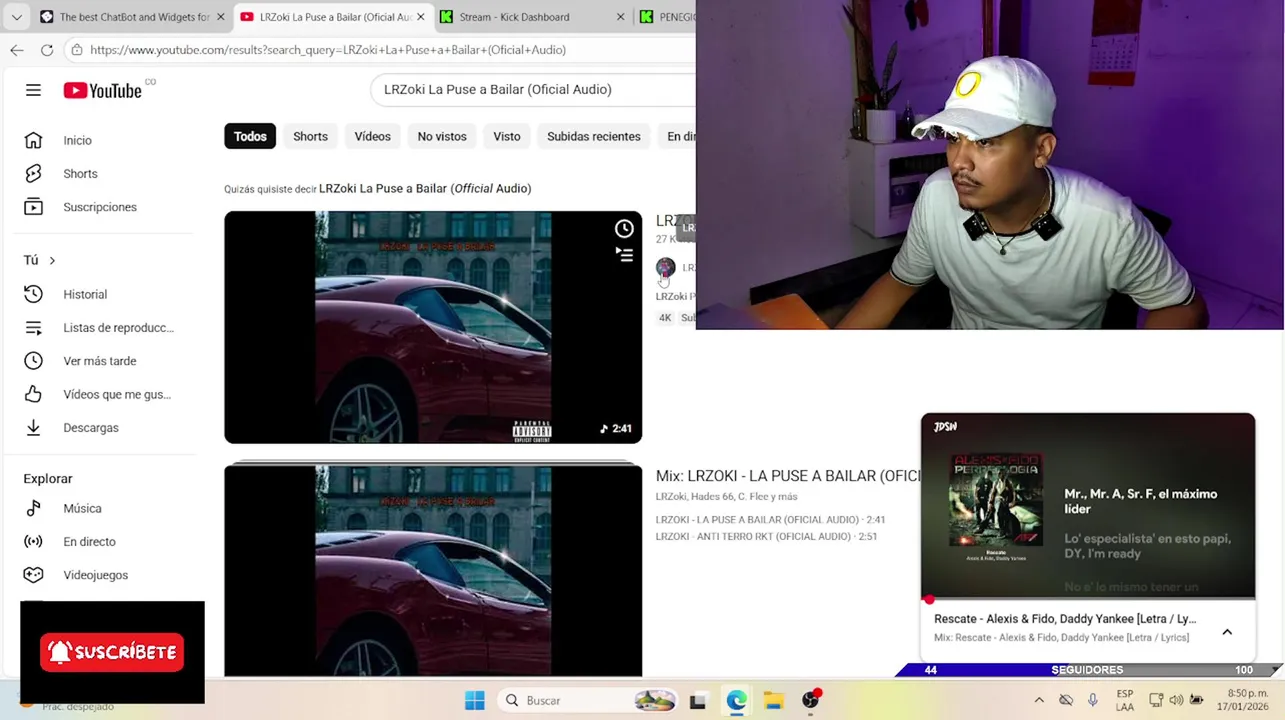Viewport: 1285px width, 720px height.
Task: Add first video to queue icon
Action: pos(624,256)
